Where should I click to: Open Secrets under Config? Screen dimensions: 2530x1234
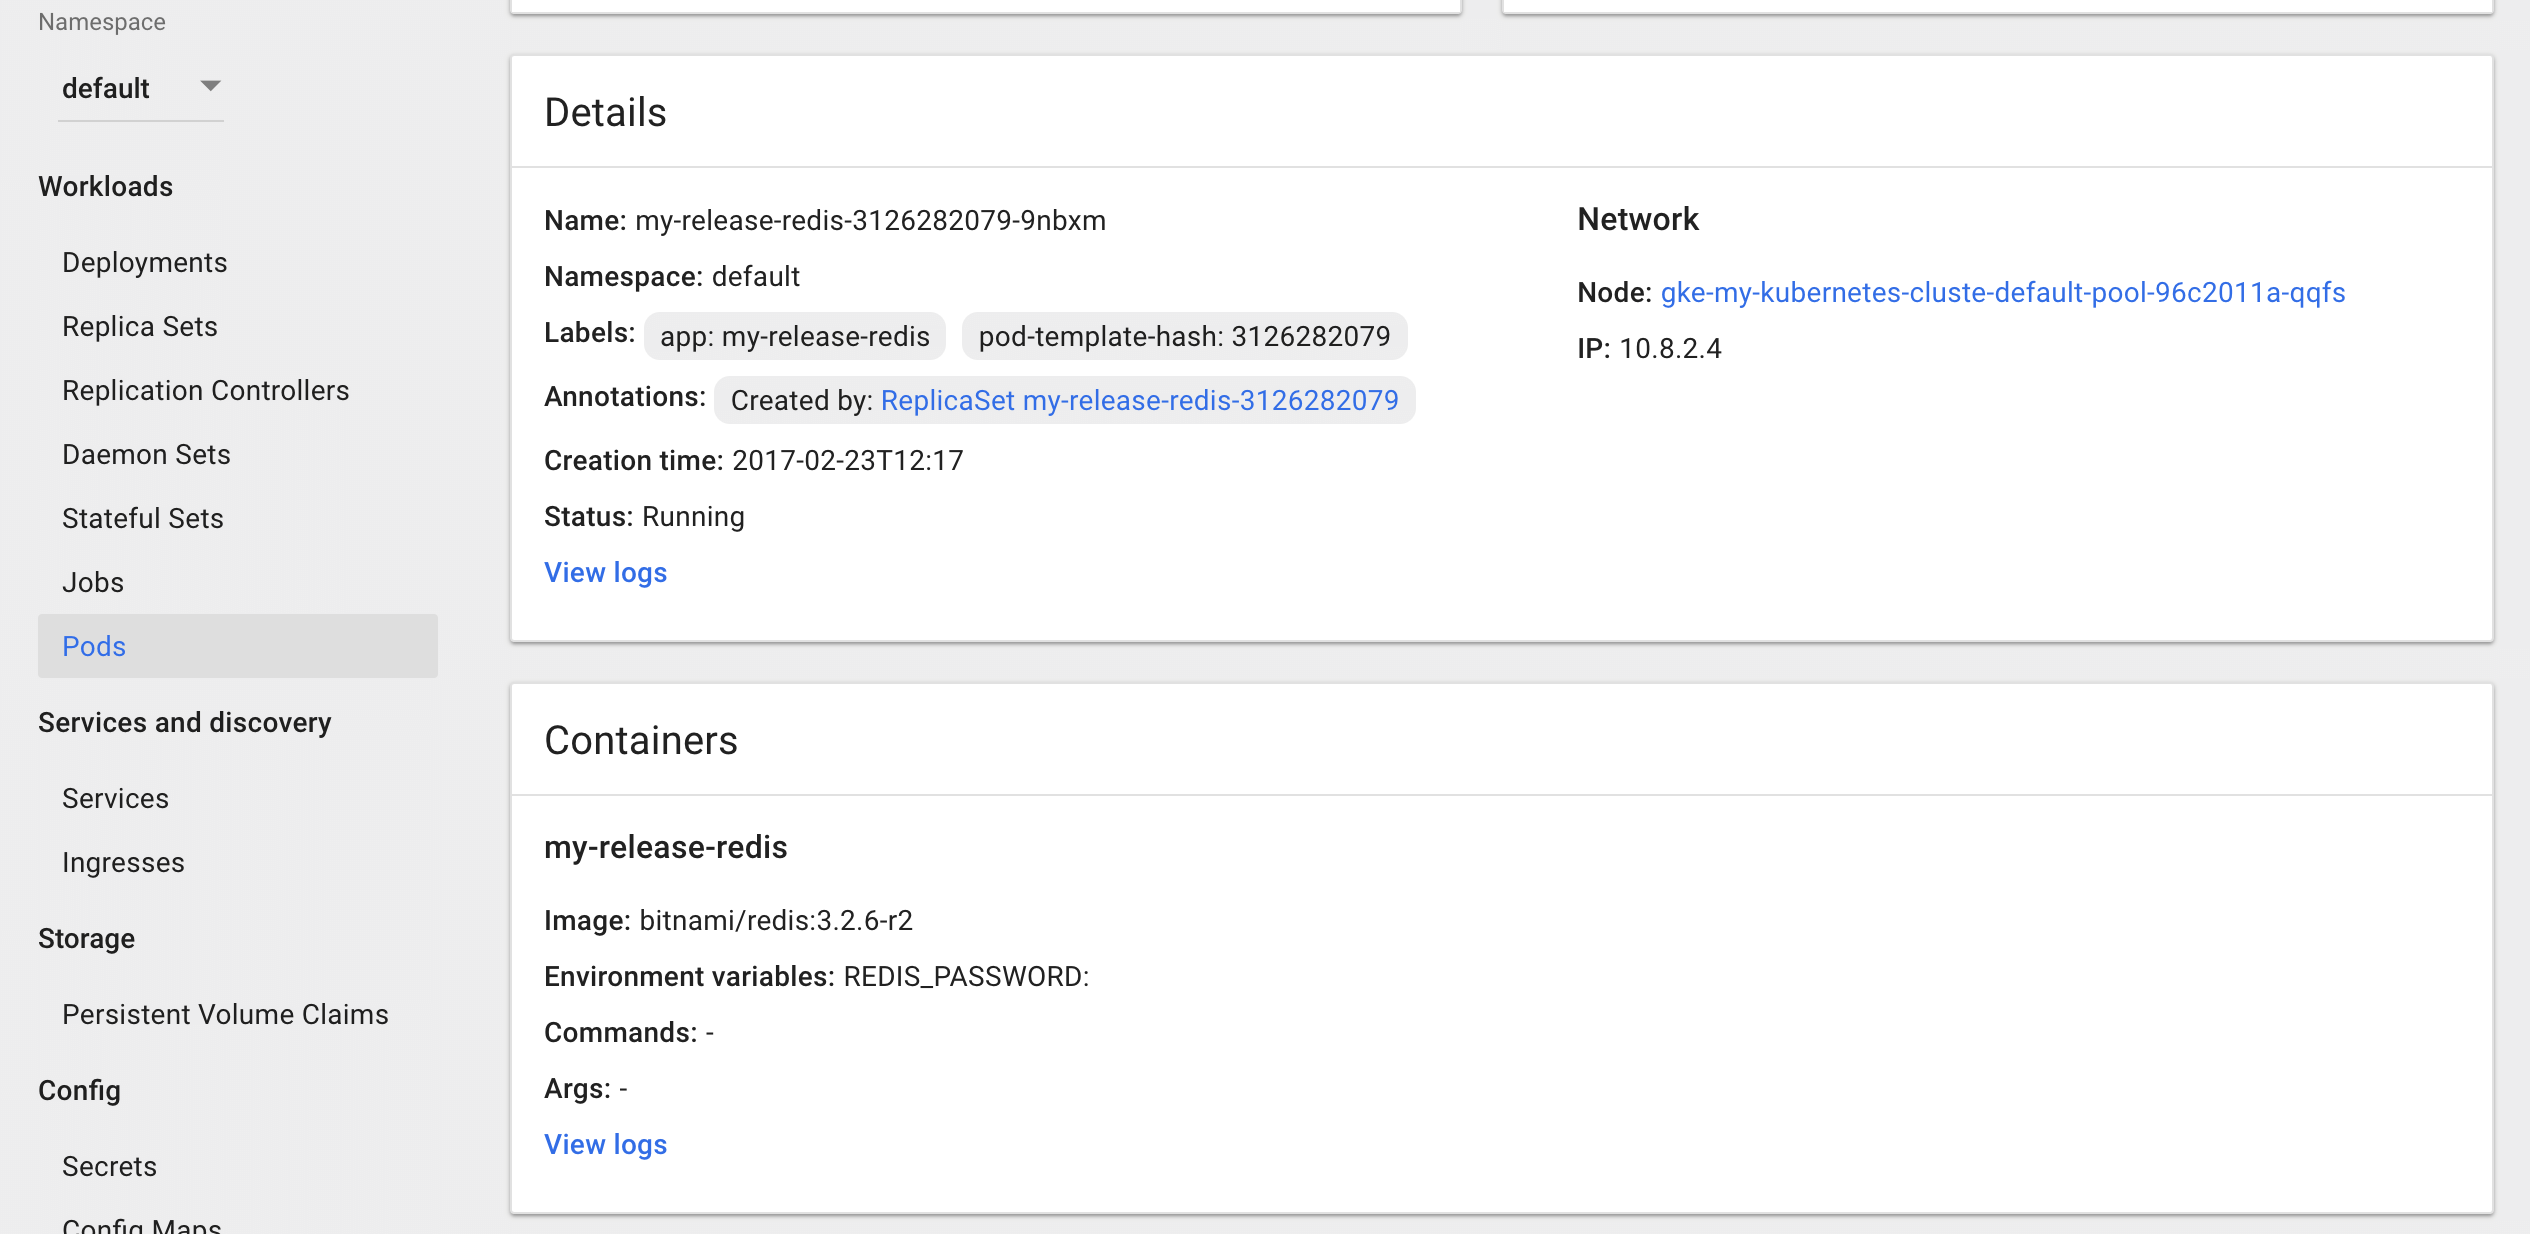[x=109, y=1166]
